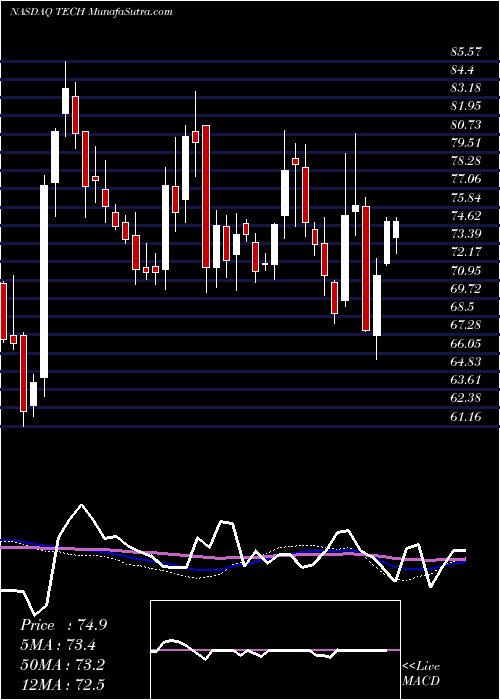
Task: Click the 'NASDAQ TECH MunafaSutra.com' title text
Action: tap(91, 12)
